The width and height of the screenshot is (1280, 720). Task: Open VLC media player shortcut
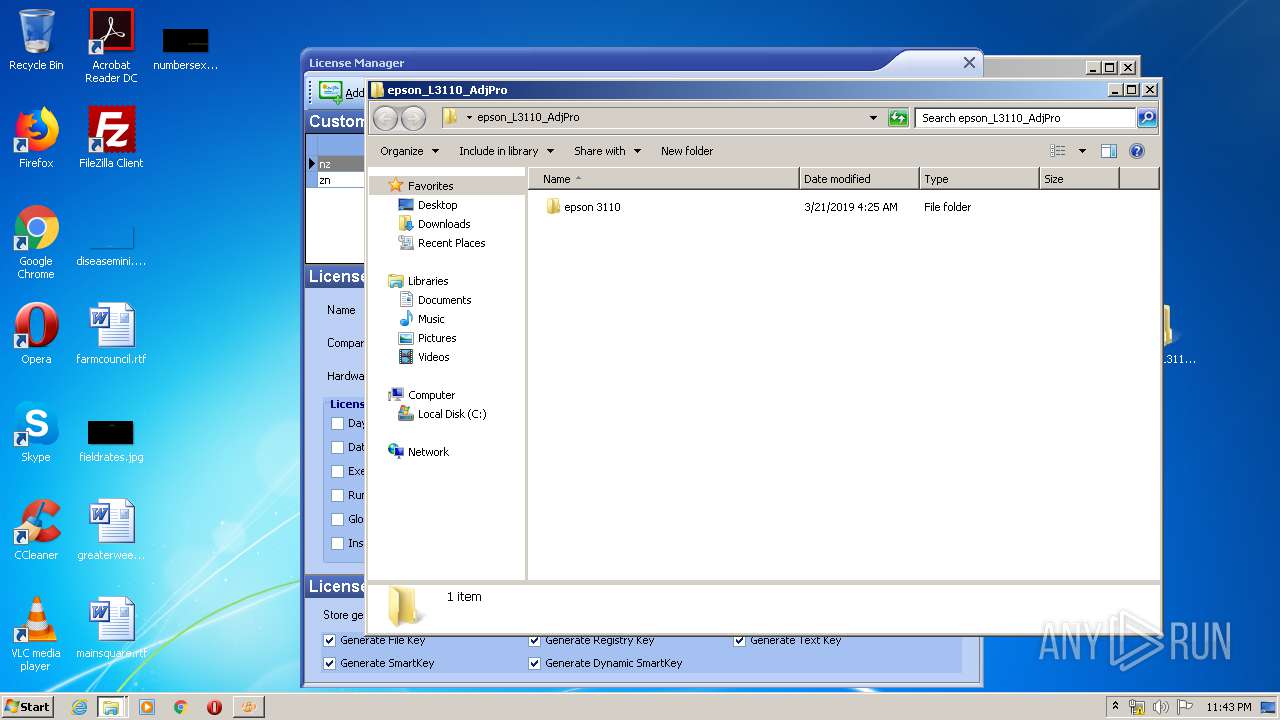pos(36,634)
